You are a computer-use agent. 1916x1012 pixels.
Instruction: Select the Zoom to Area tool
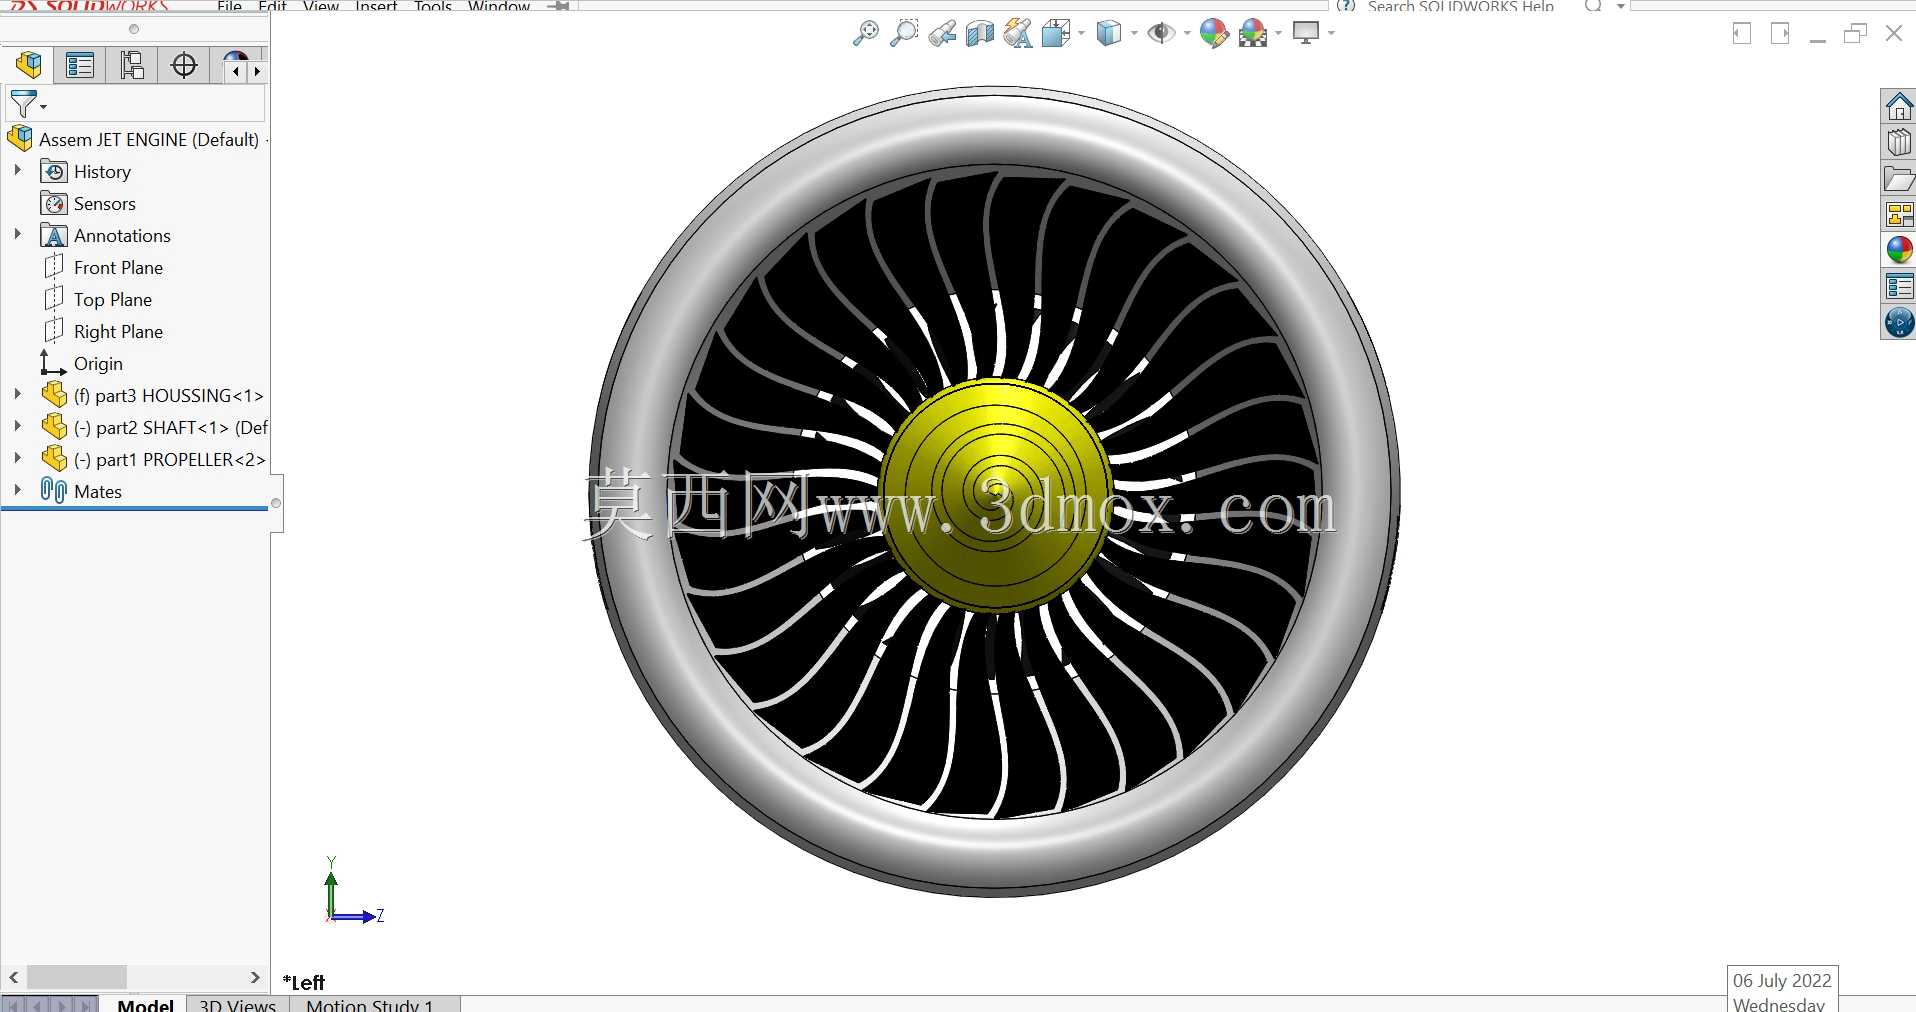tap(904, 33)
